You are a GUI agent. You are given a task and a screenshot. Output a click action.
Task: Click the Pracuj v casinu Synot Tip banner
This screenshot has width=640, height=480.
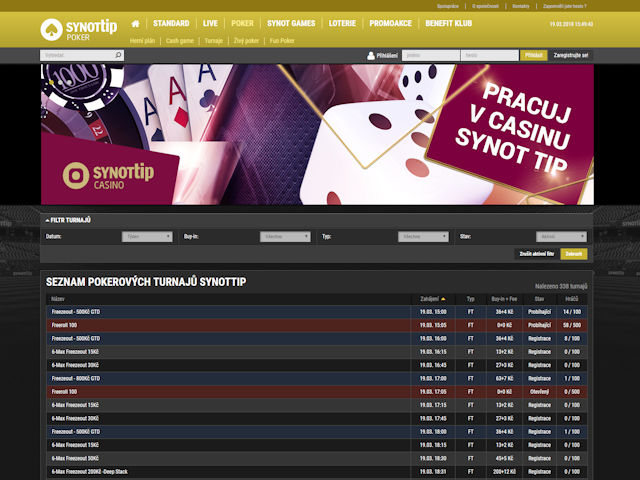click(x=317, y=134)
